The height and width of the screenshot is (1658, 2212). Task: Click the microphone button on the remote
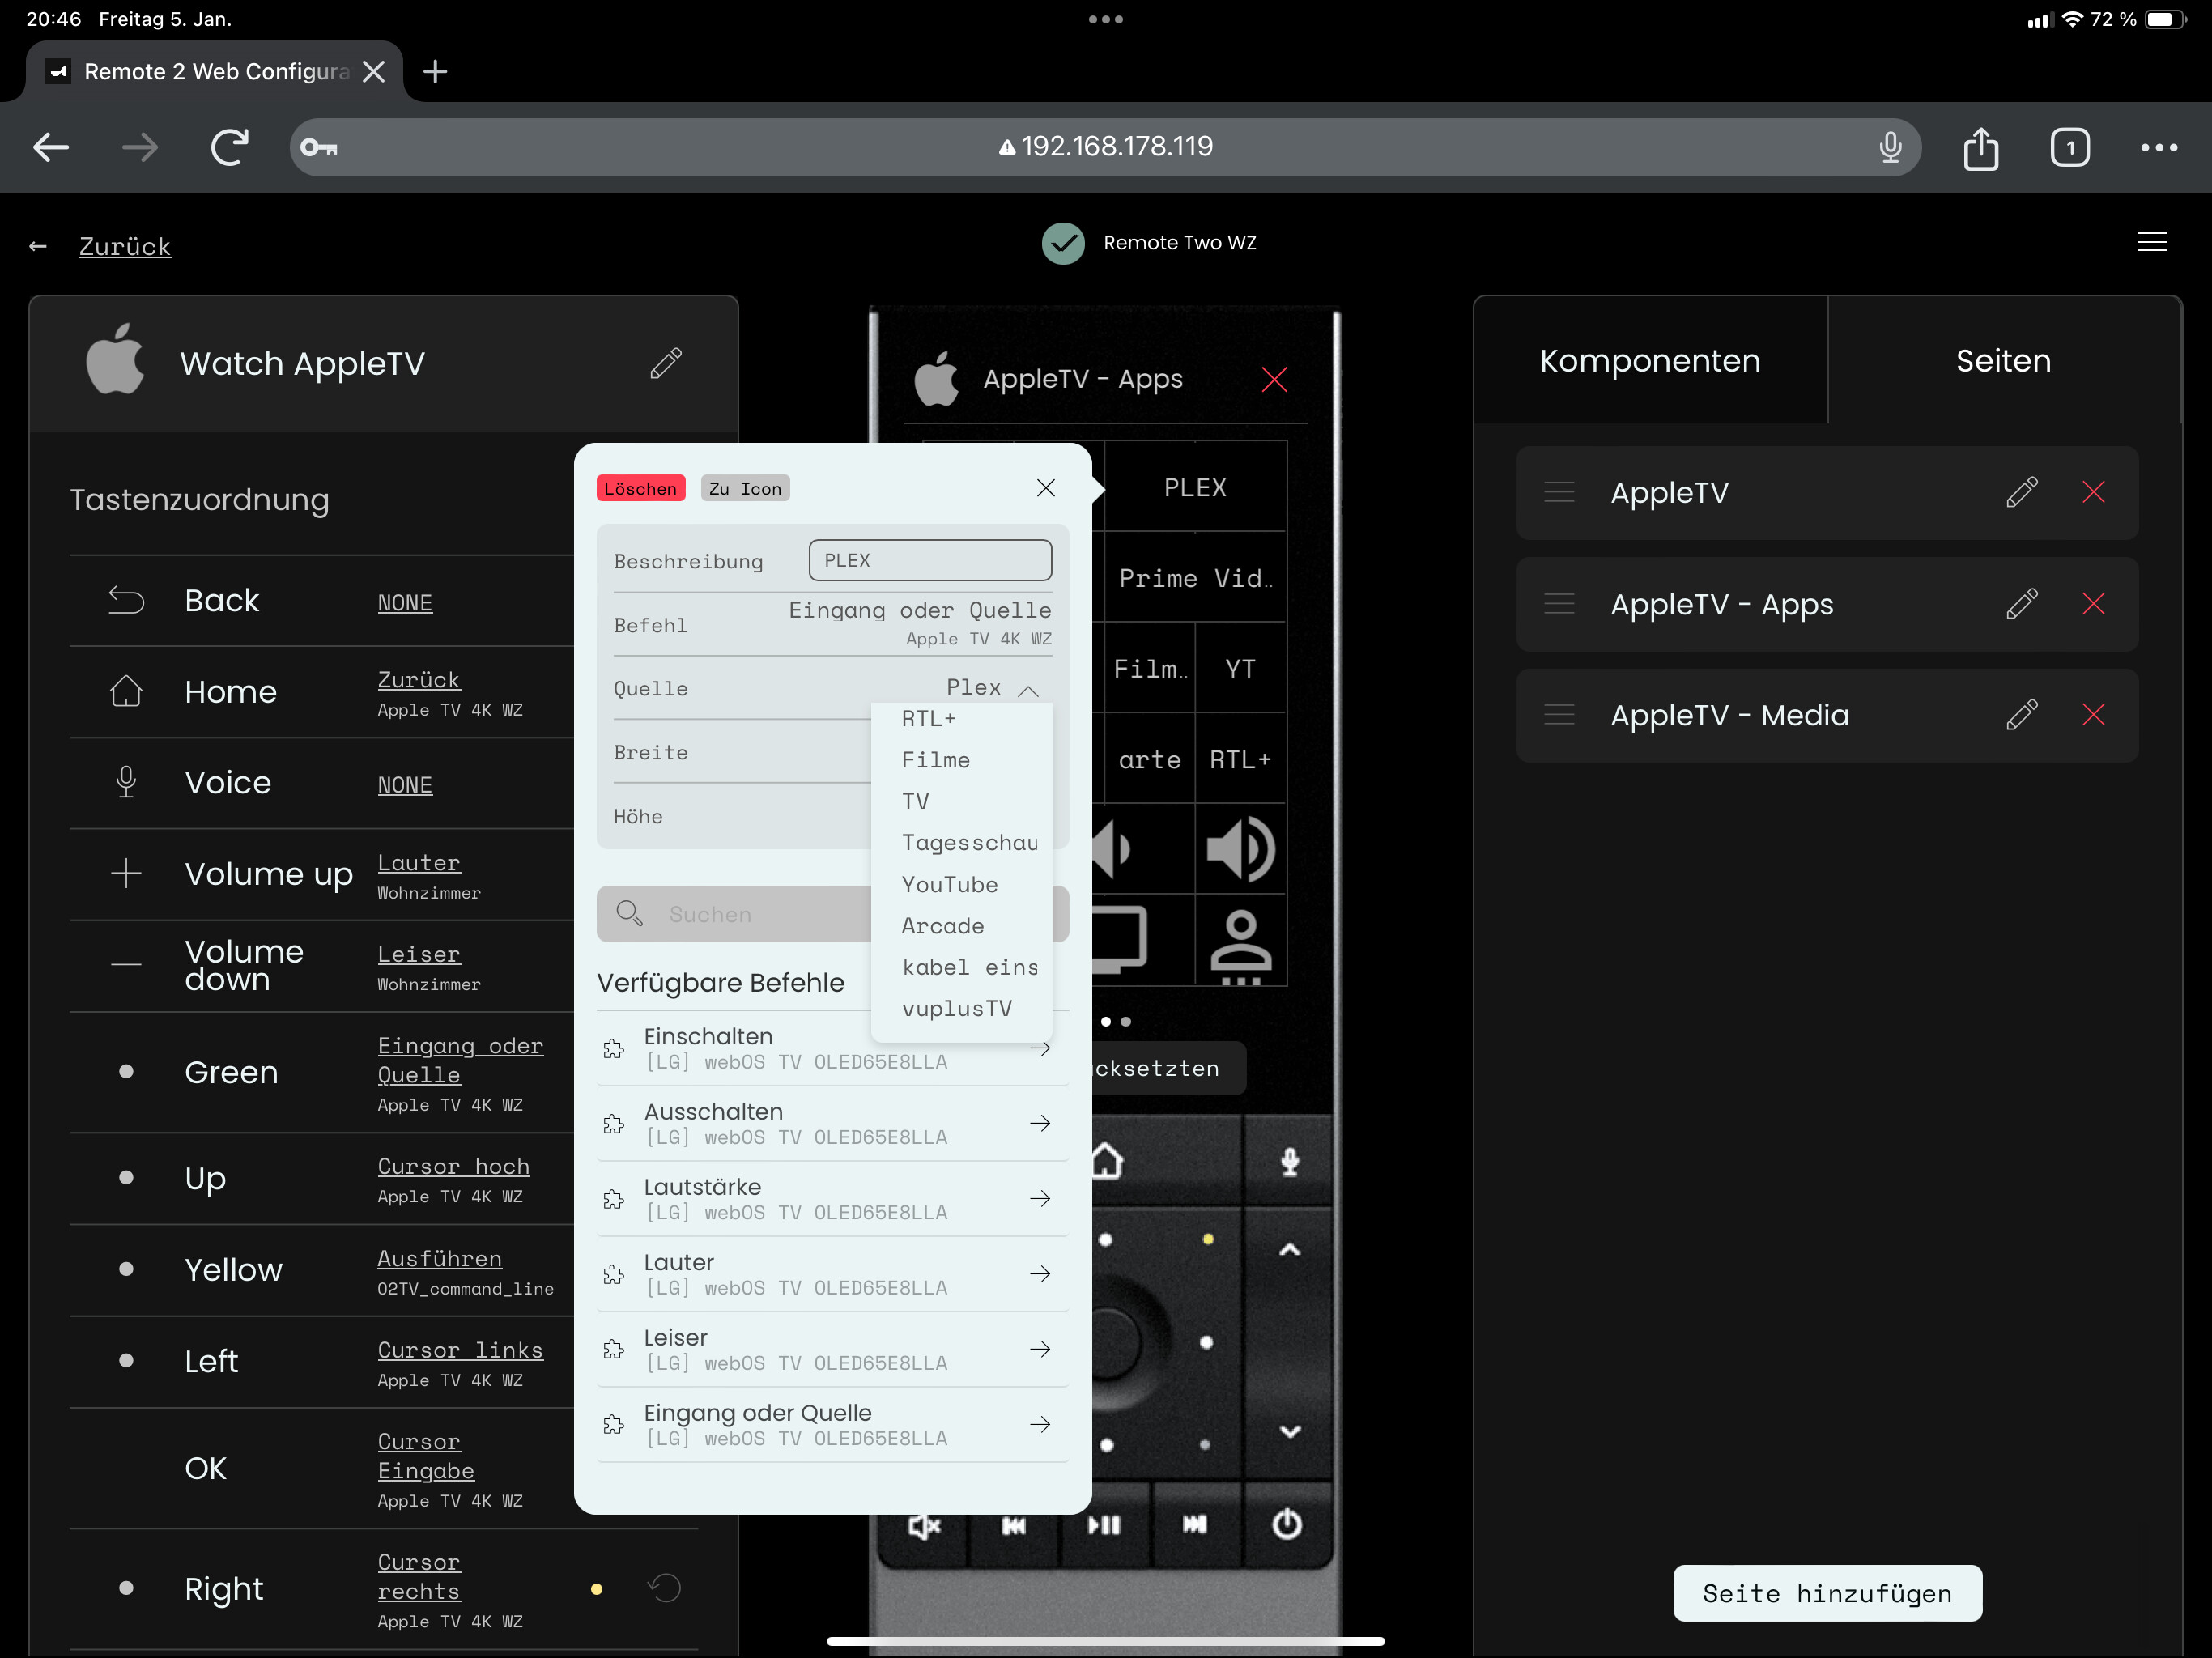coord(1289,1162)
